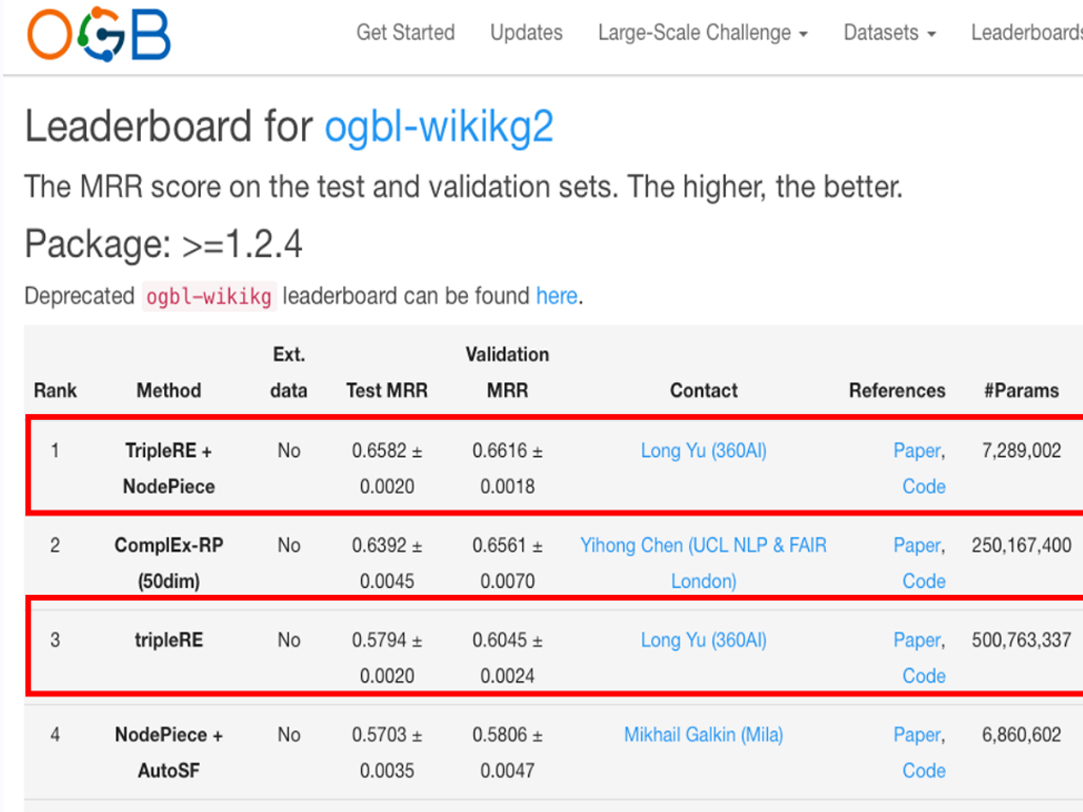Open Yihong Chen contact link

[703, 563]
